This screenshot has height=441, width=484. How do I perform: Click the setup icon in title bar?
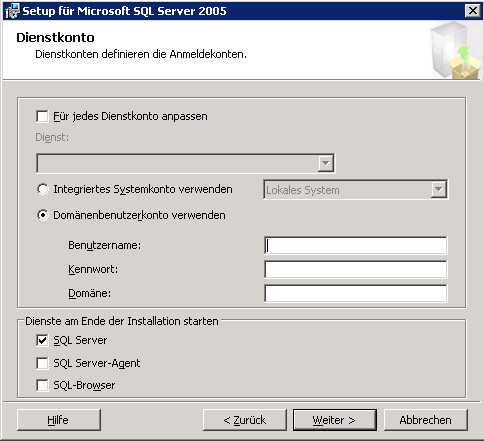point(12,11)
